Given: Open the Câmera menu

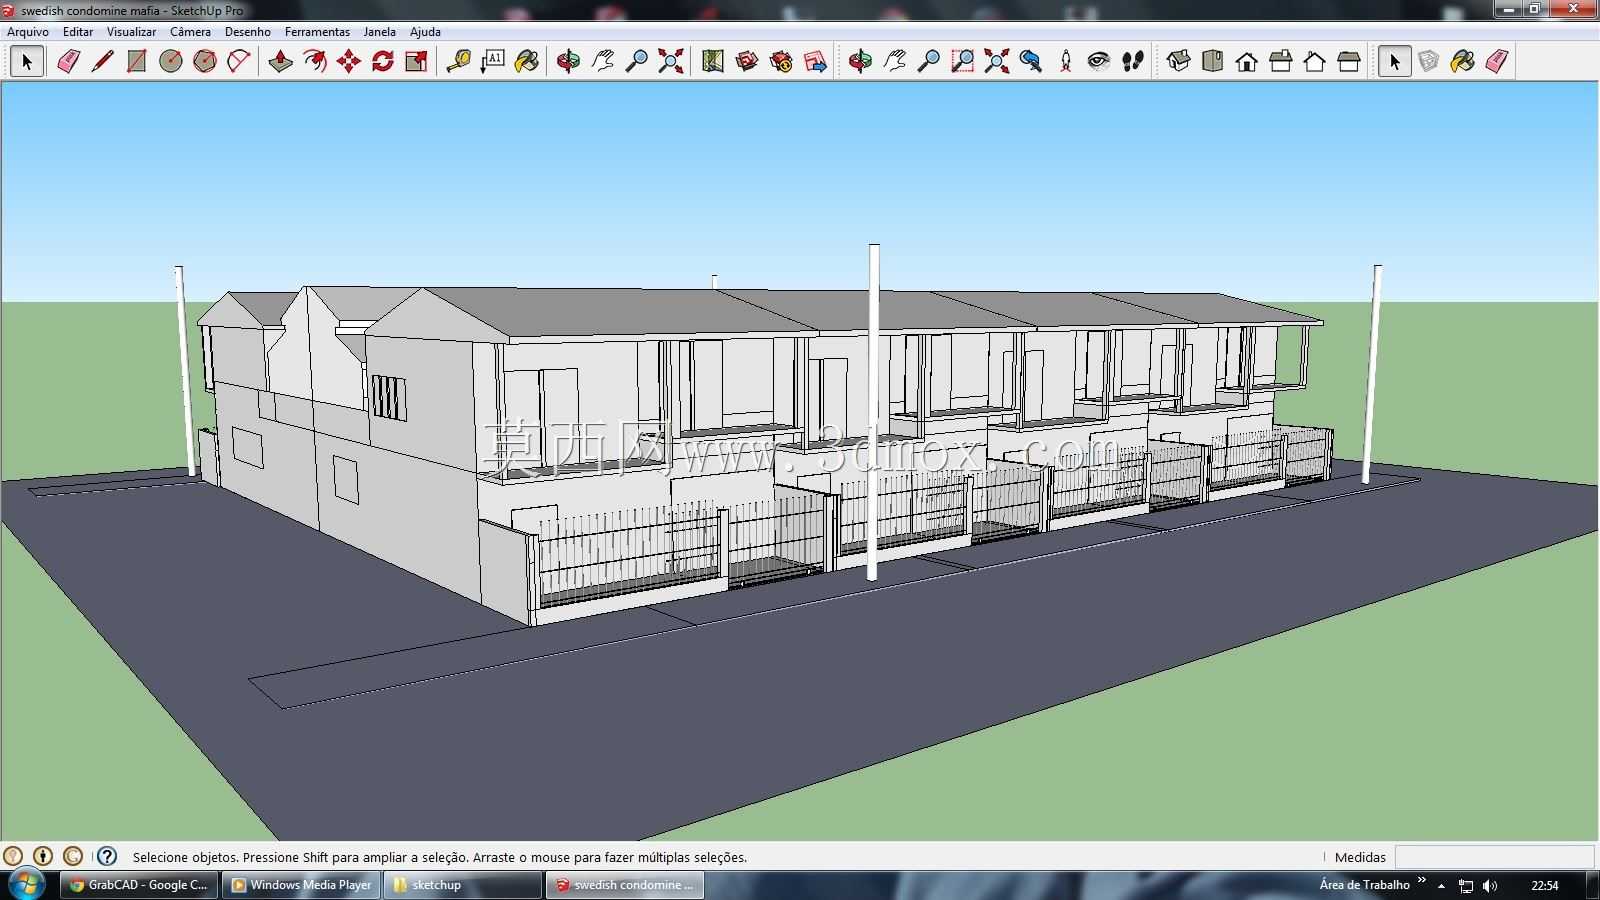Looking at the screenshot, I should 190,32.
